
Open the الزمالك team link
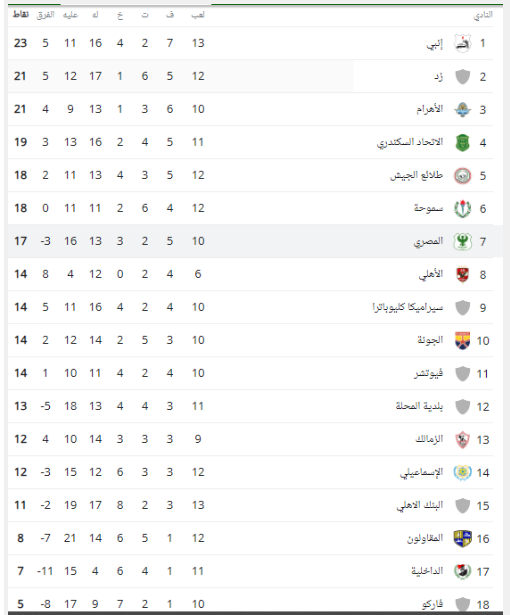pos(429,439)
